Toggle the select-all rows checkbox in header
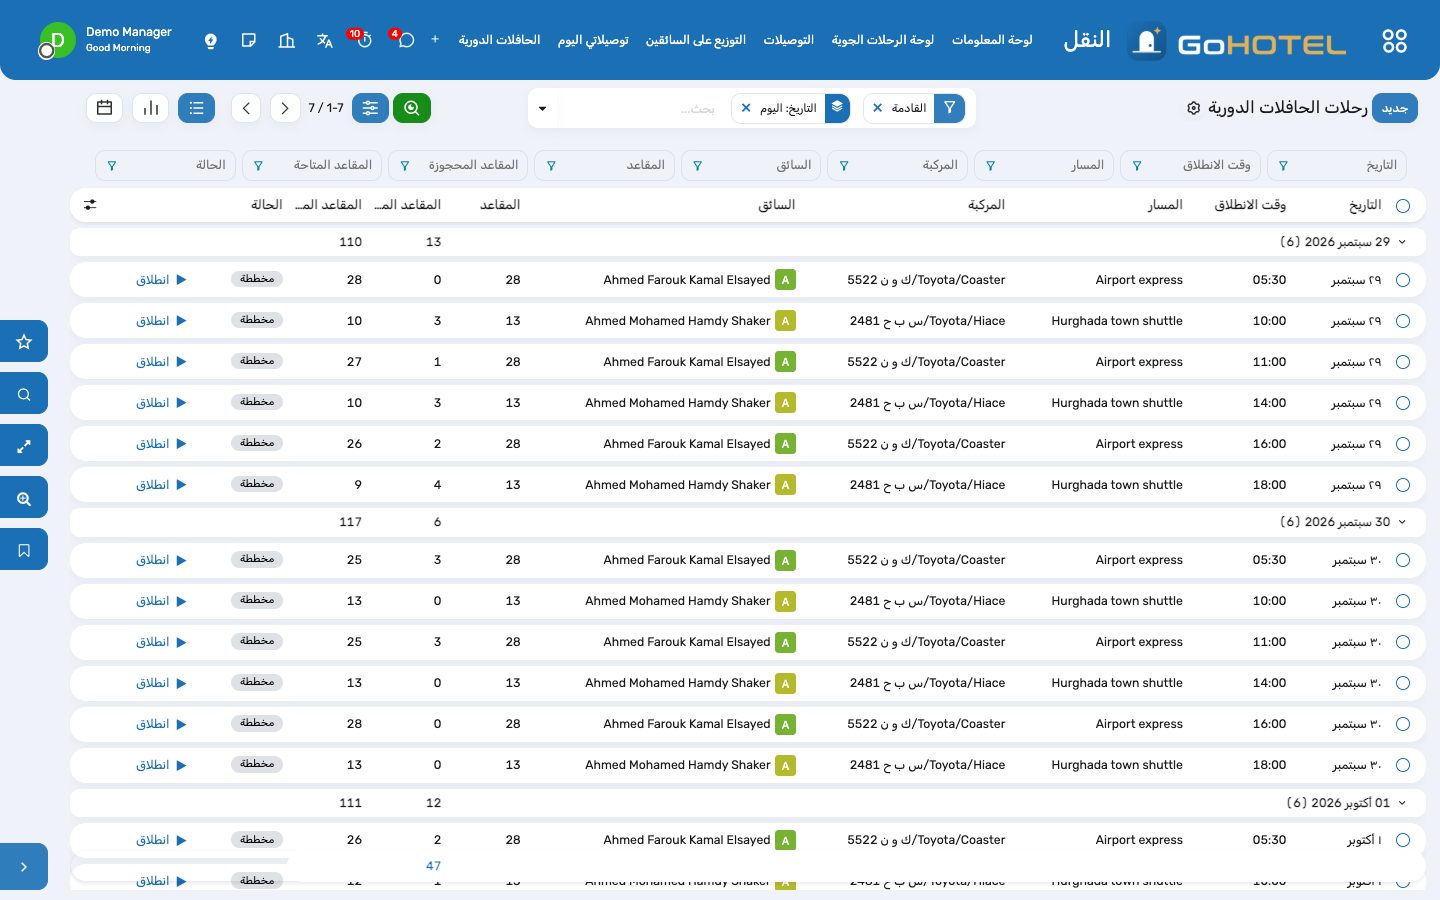Image resolution: width=1440 pixels, height=900 pixels. pyautogui.click(x=1403, y=206)
